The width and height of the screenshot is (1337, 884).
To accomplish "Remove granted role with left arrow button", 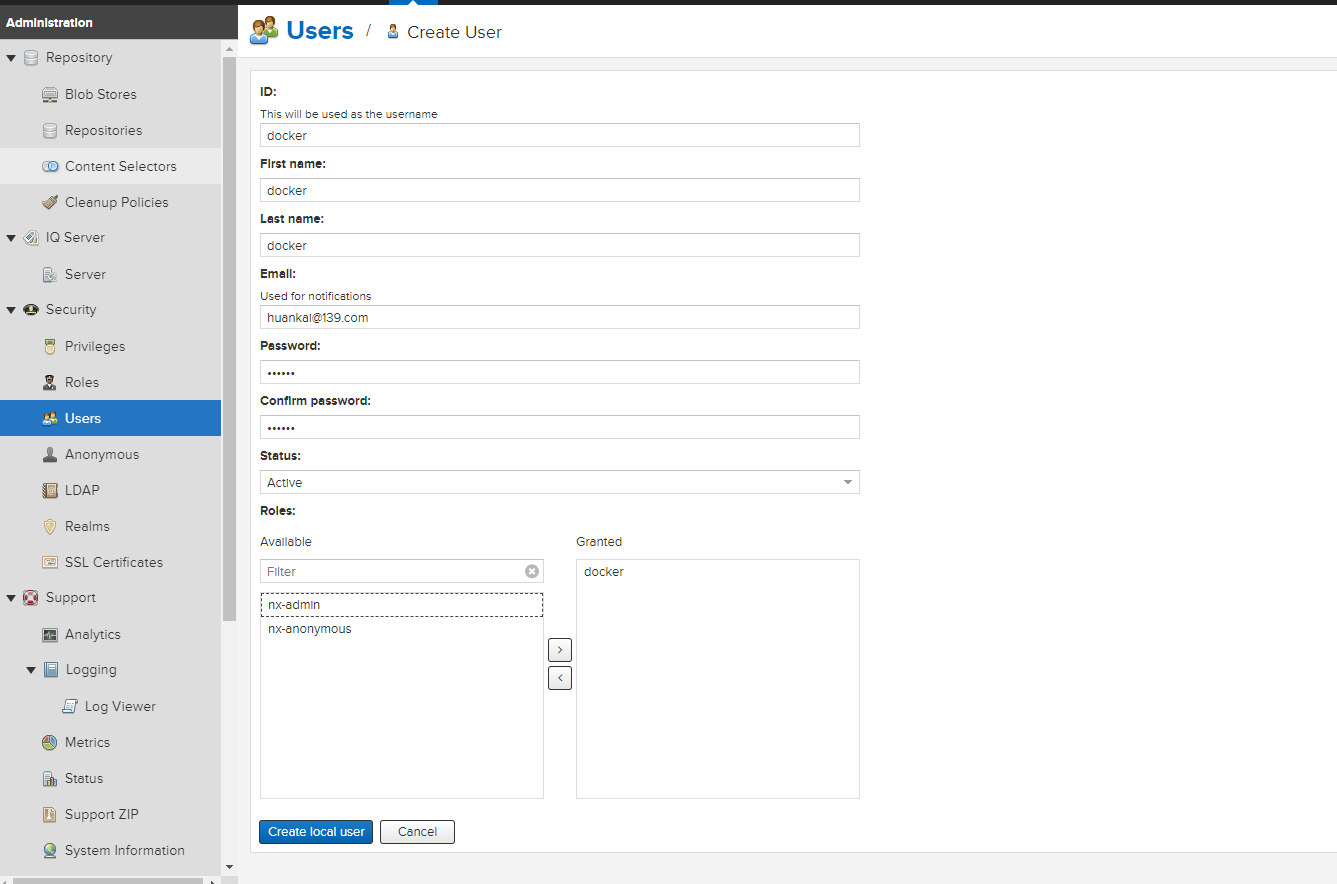I will coord(560,678).
